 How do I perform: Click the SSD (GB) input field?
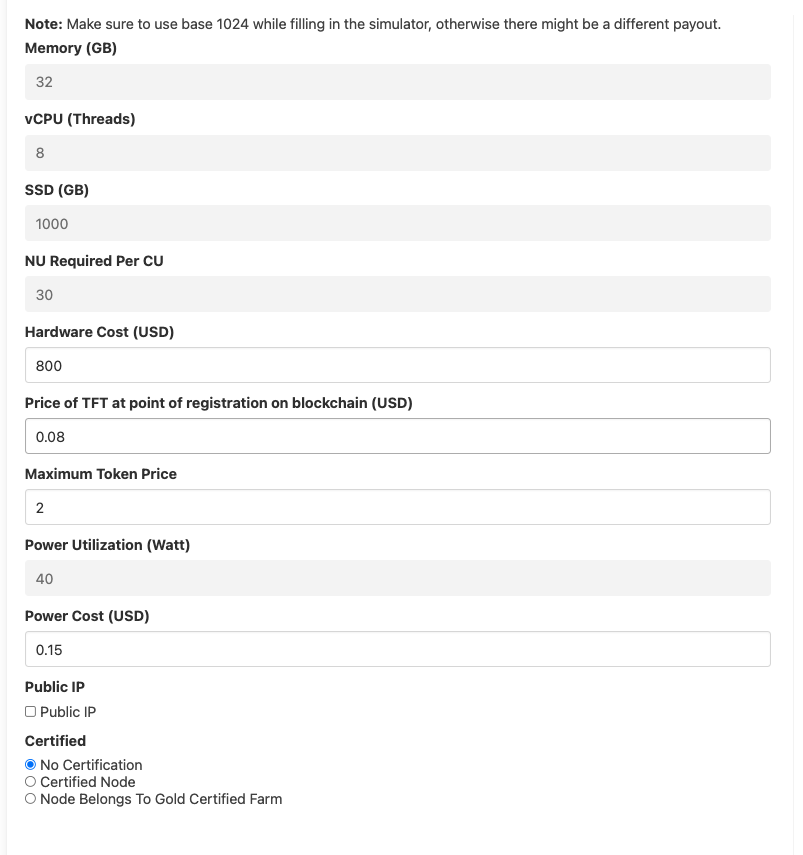coord(397,223)
